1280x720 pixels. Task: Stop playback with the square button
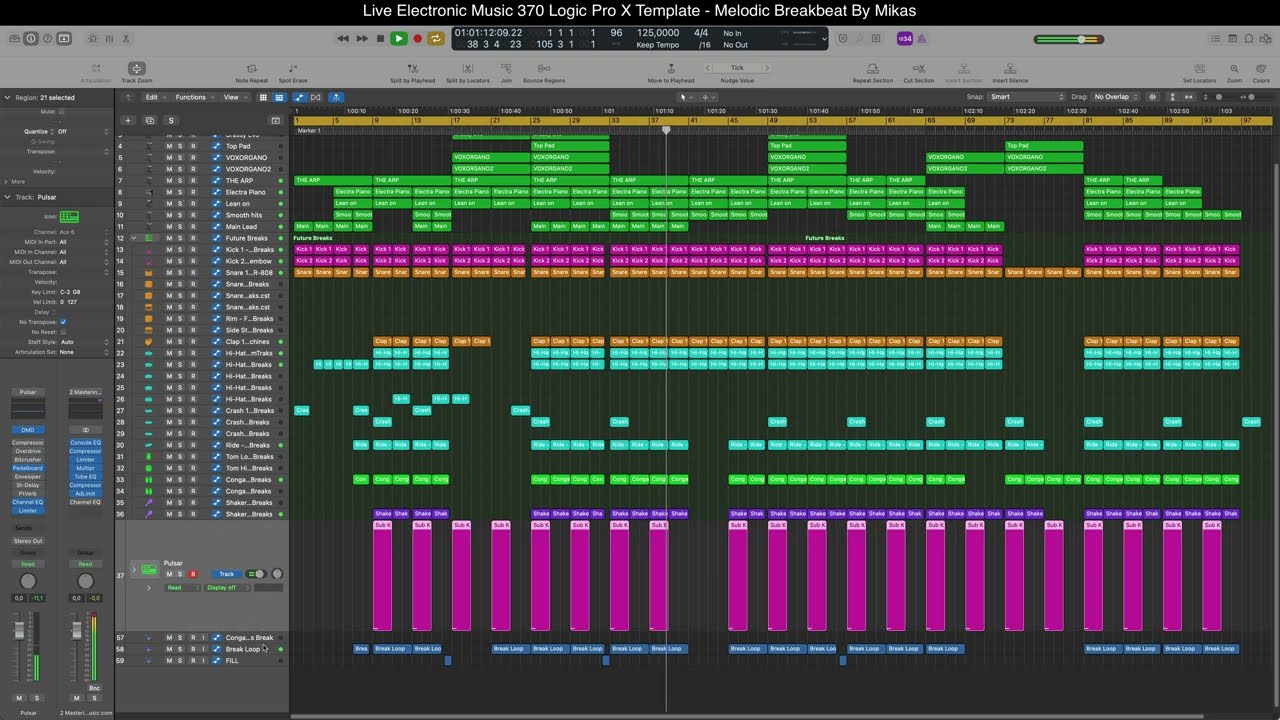380,38
